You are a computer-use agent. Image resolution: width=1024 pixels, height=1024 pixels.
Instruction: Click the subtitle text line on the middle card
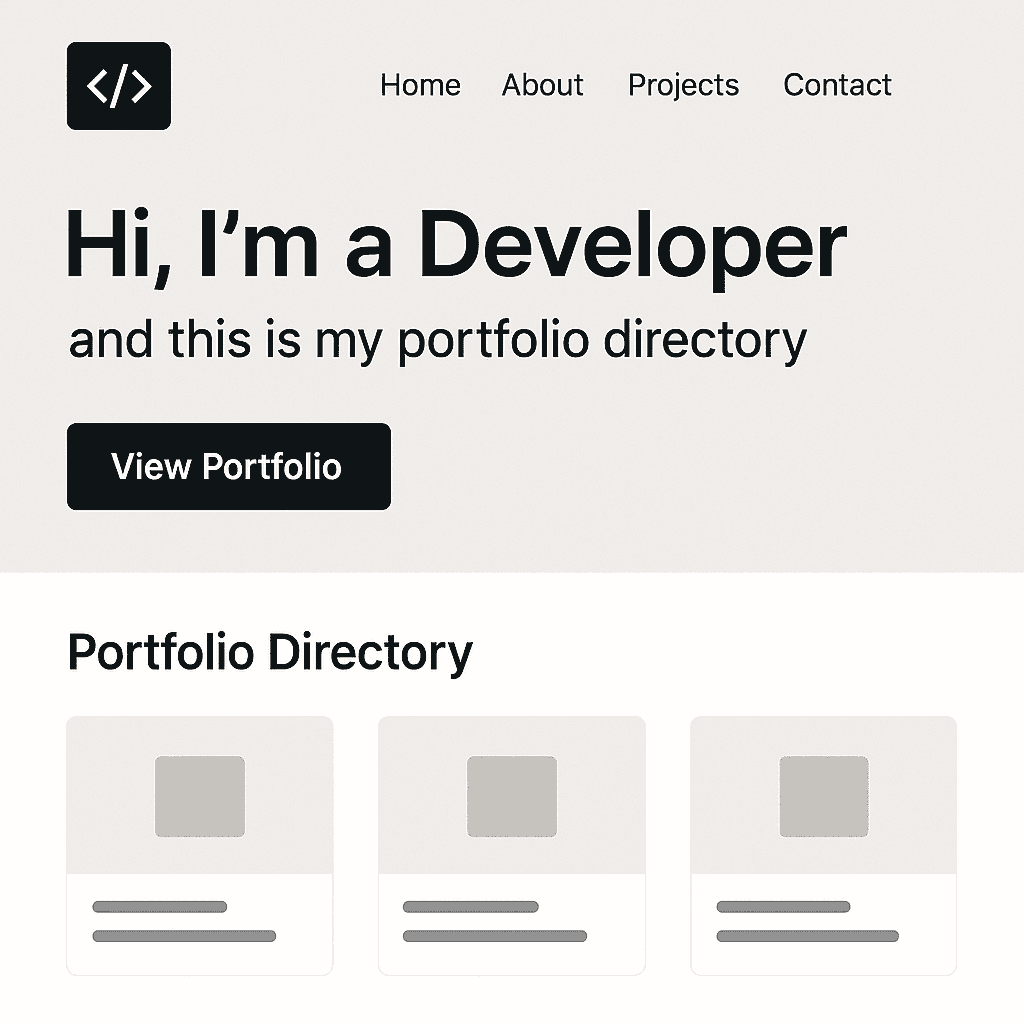494,937
